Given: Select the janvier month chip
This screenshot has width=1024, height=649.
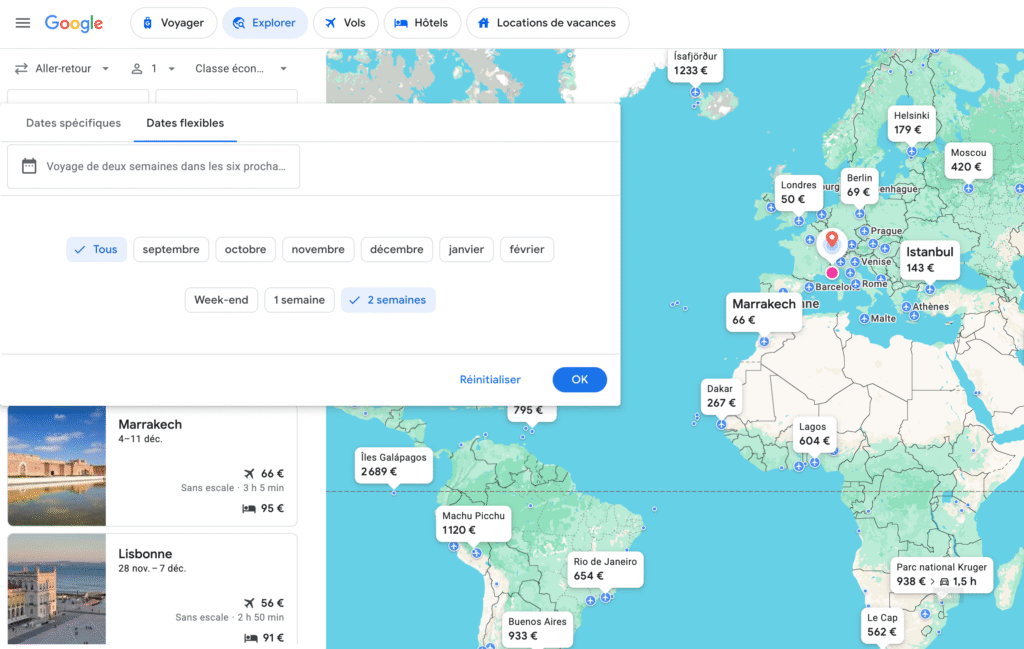Looking at the screenshot, I should point(466,249).
